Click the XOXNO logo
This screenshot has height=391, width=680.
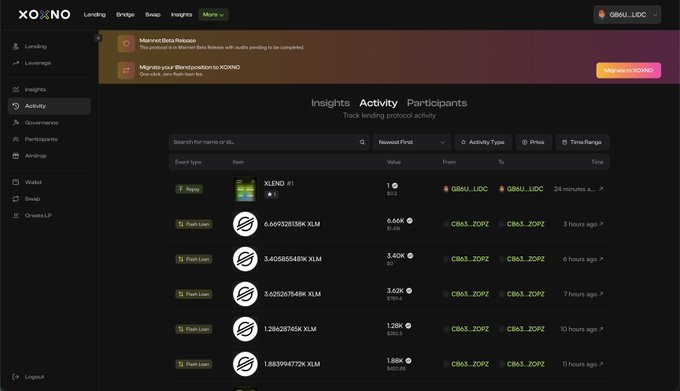(44, 14)
